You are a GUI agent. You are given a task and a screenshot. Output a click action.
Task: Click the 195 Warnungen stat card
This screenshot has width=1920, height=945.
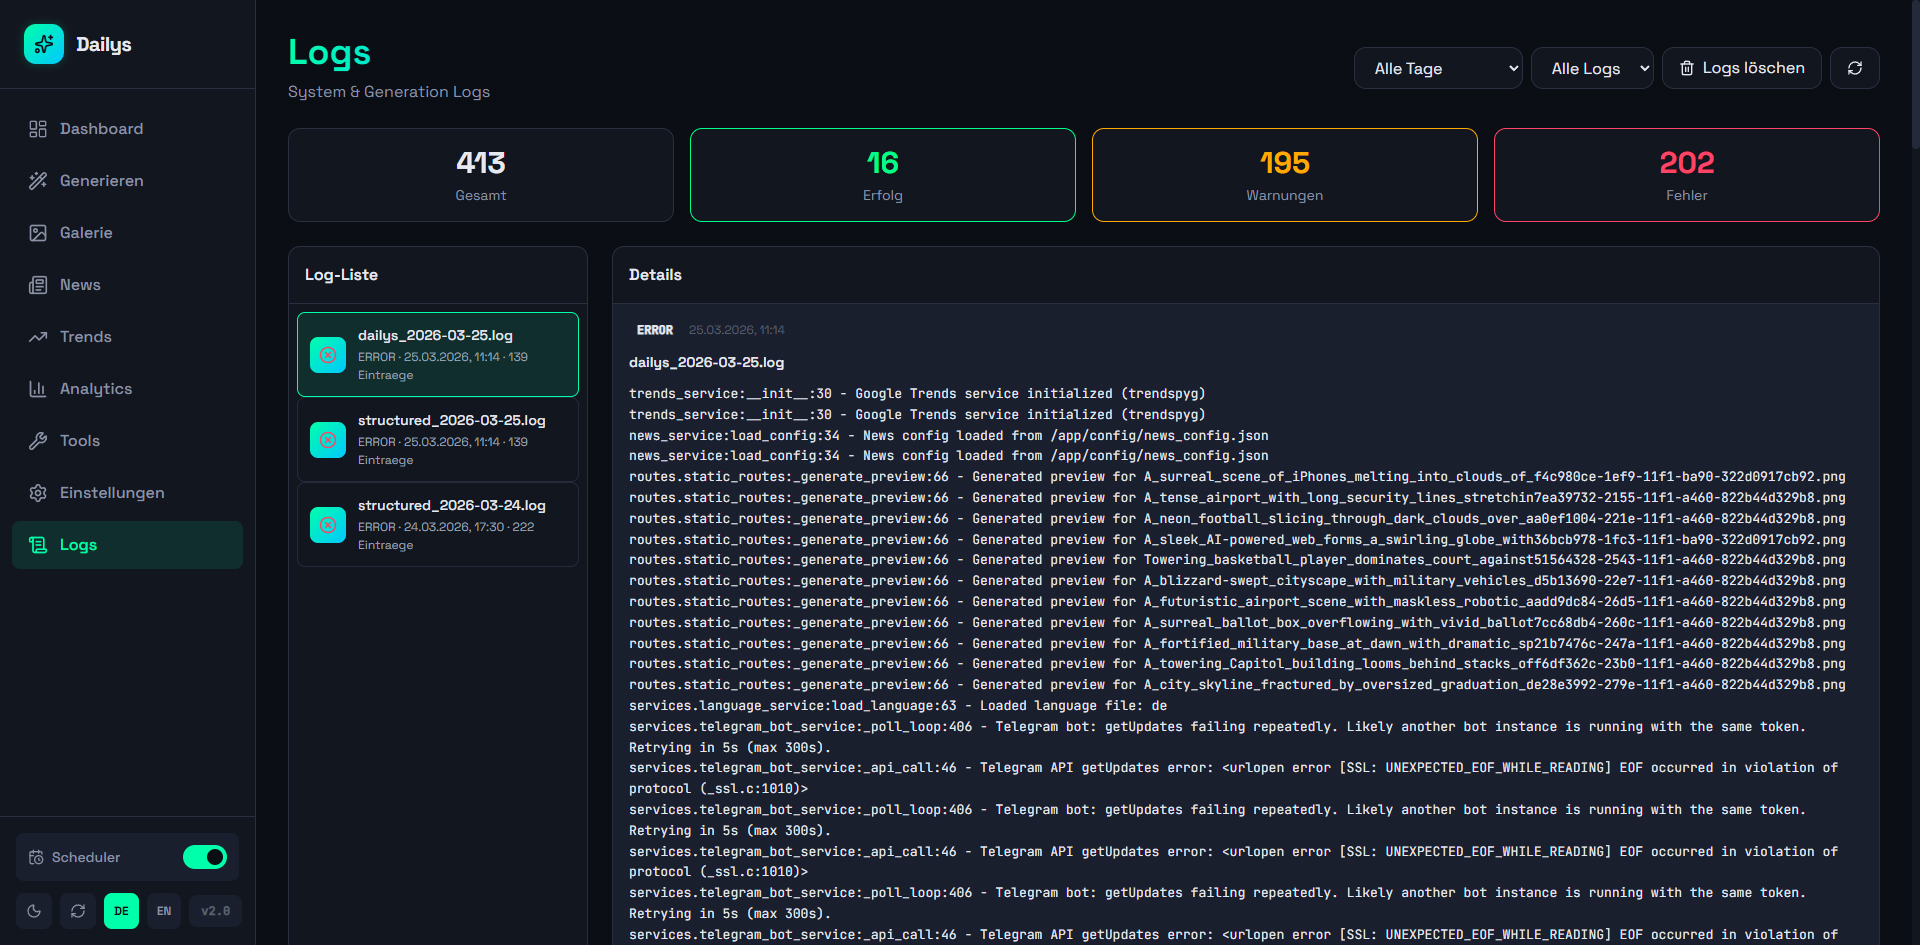coord(1284,175)
